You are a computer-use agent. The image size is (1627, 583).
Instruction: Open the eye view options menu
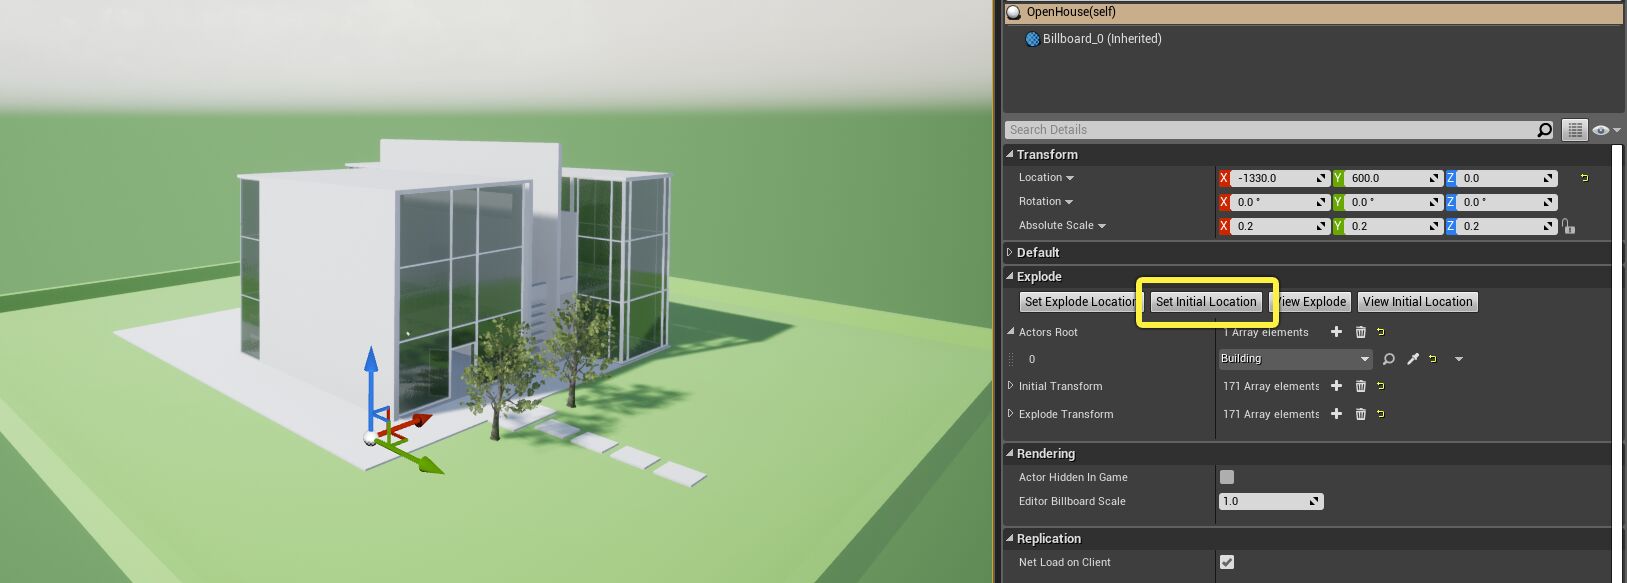coord(1605,130)
